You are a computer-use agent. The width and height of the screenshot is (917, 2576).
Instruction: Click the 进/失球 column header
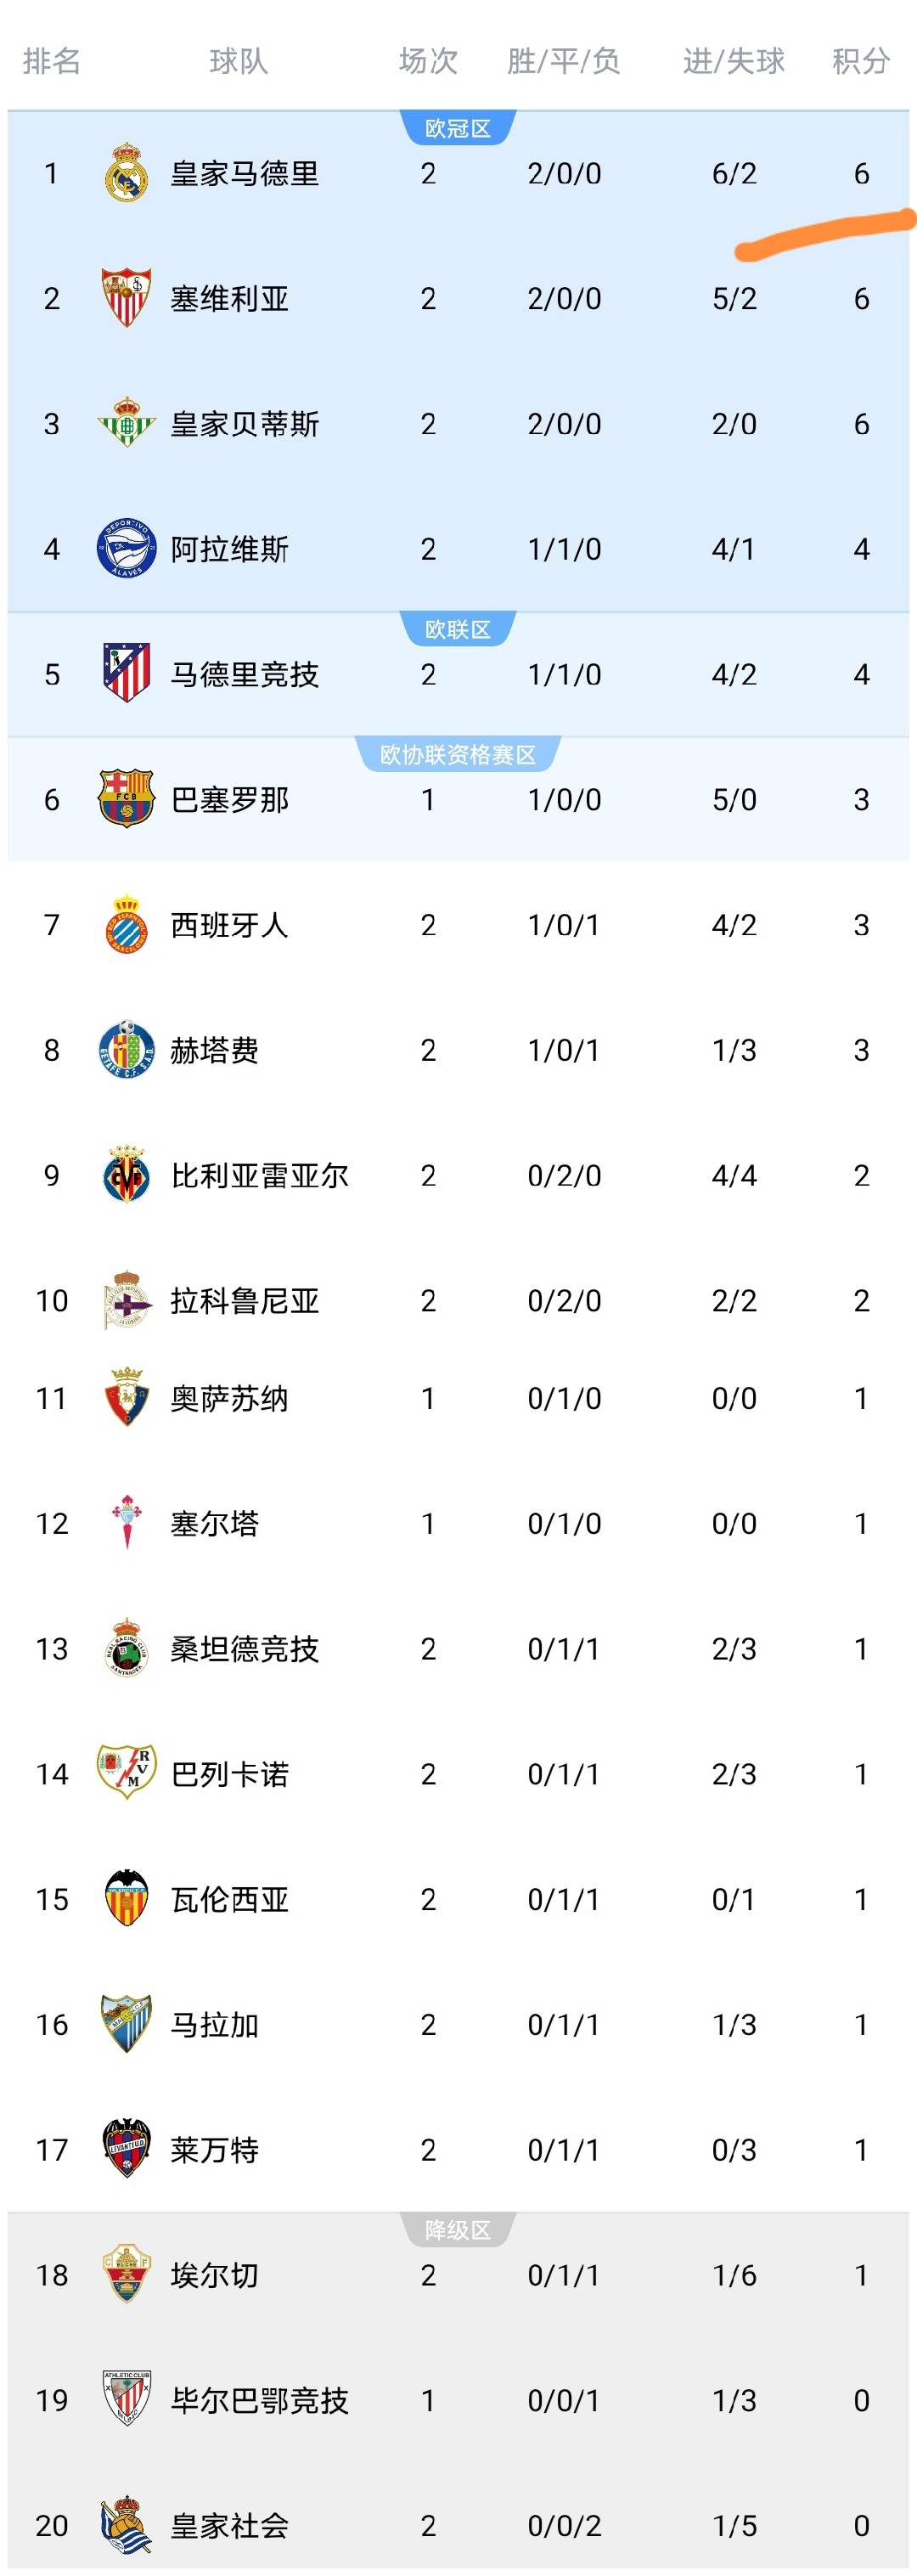point(734,61)
